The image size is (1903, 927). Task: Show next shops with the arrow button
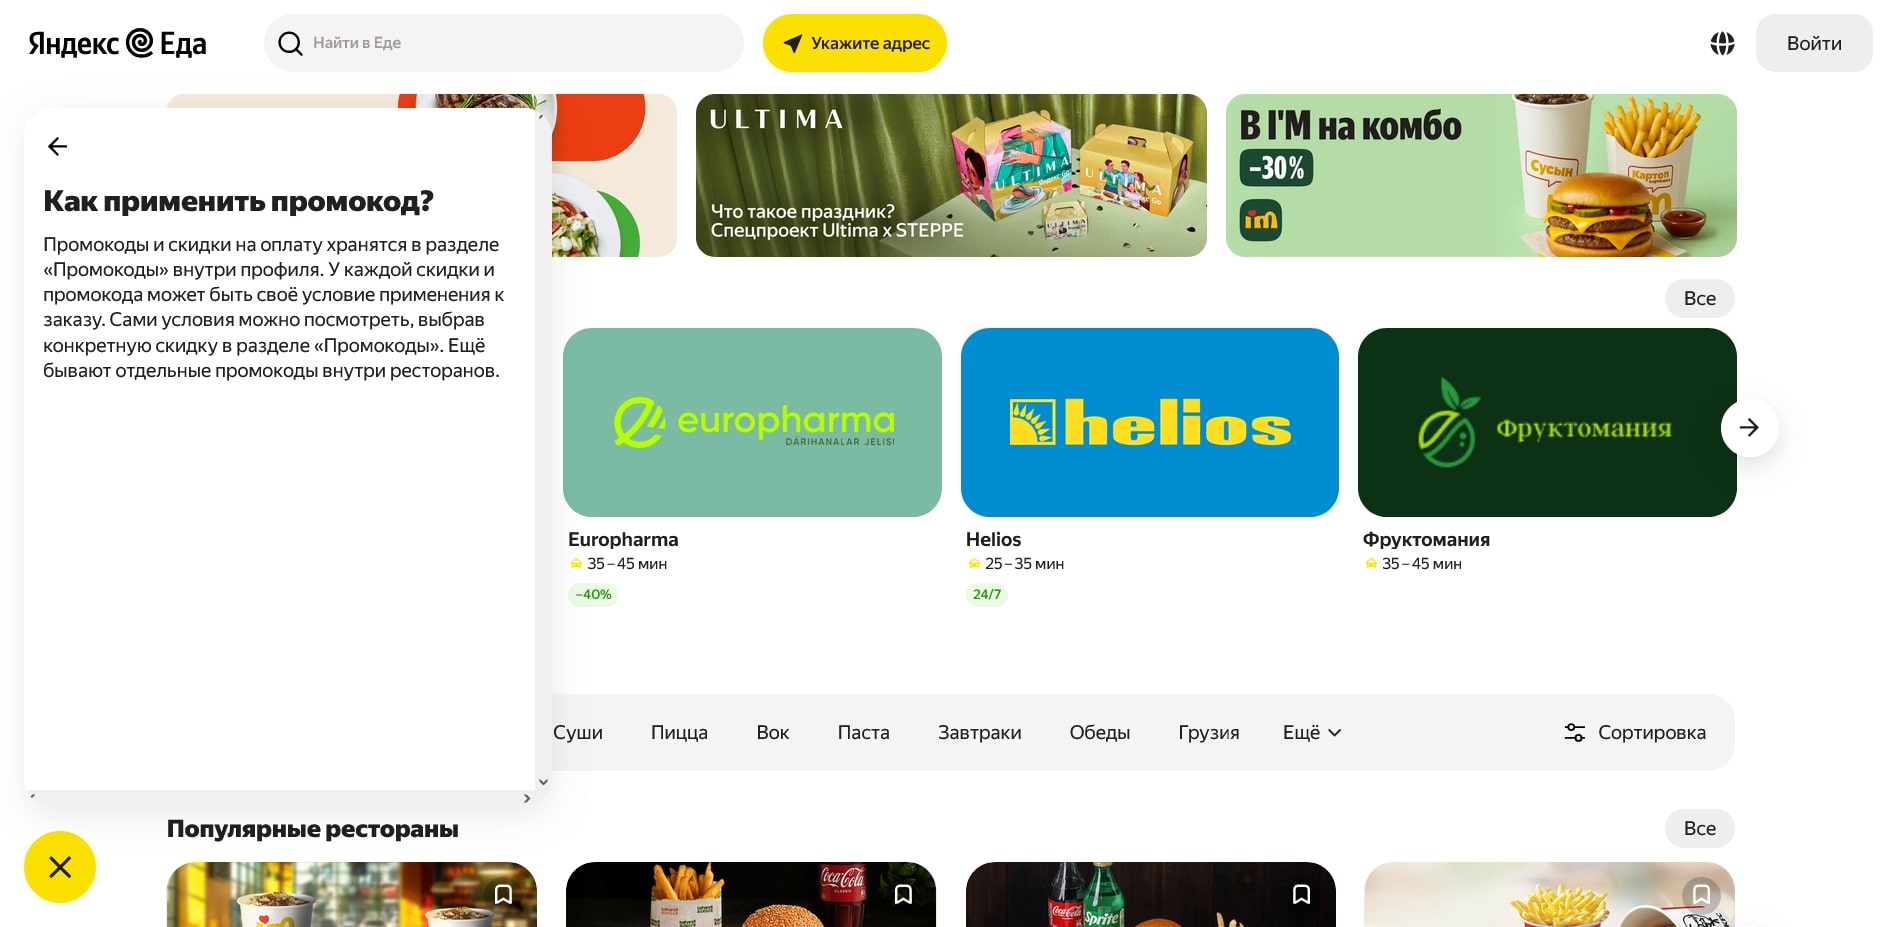pyautogui.click(x=1749, y=428)
